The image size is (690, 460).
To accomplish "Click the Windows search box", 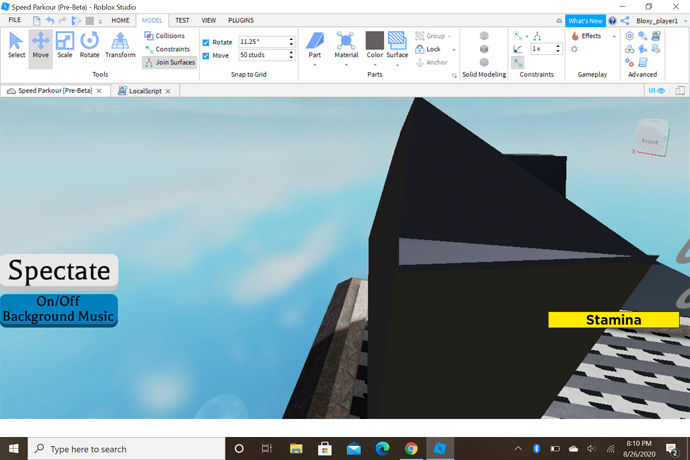I will [127, 449].
